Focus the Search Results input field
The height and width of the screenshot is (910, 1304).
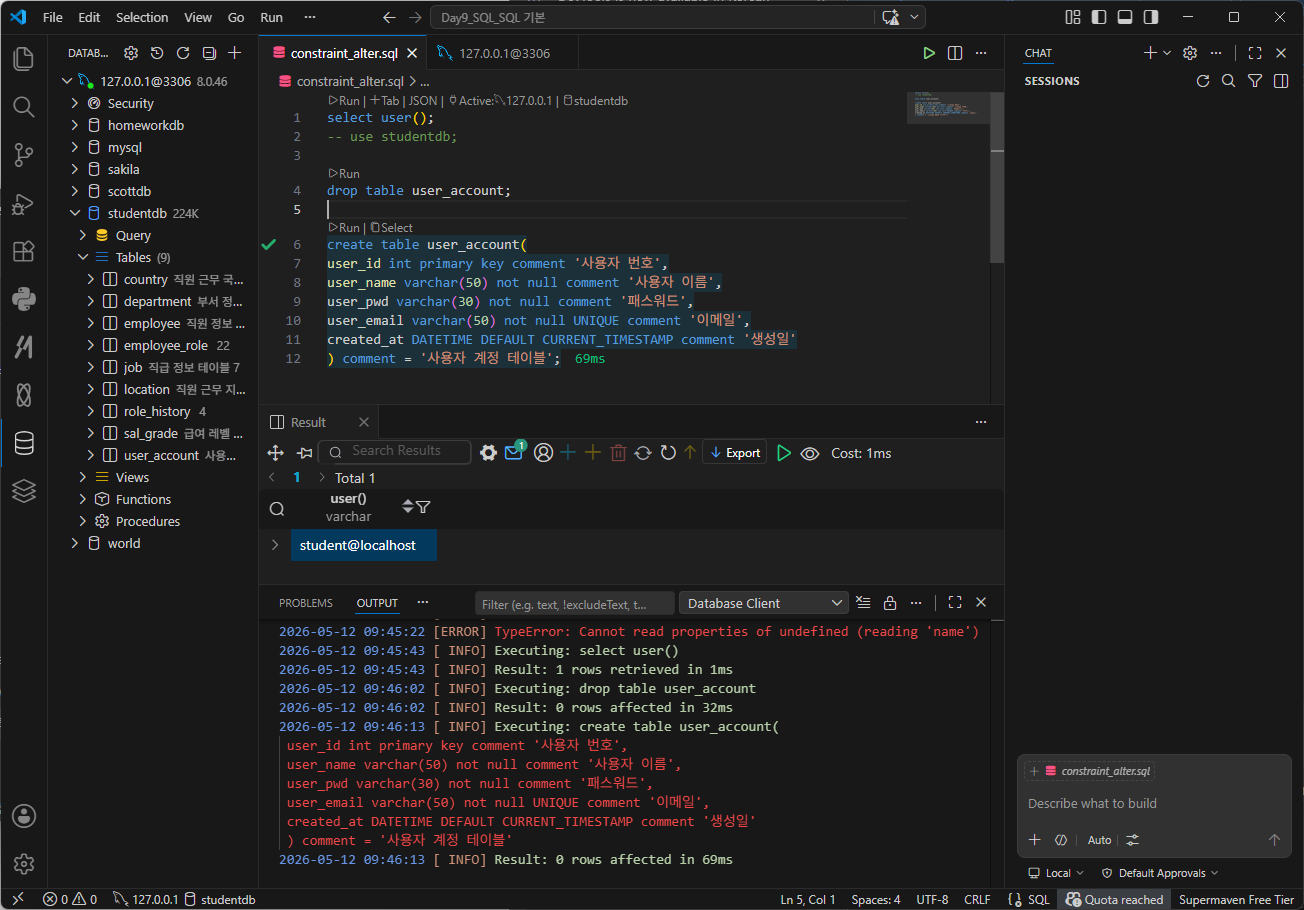pos(395,452)
